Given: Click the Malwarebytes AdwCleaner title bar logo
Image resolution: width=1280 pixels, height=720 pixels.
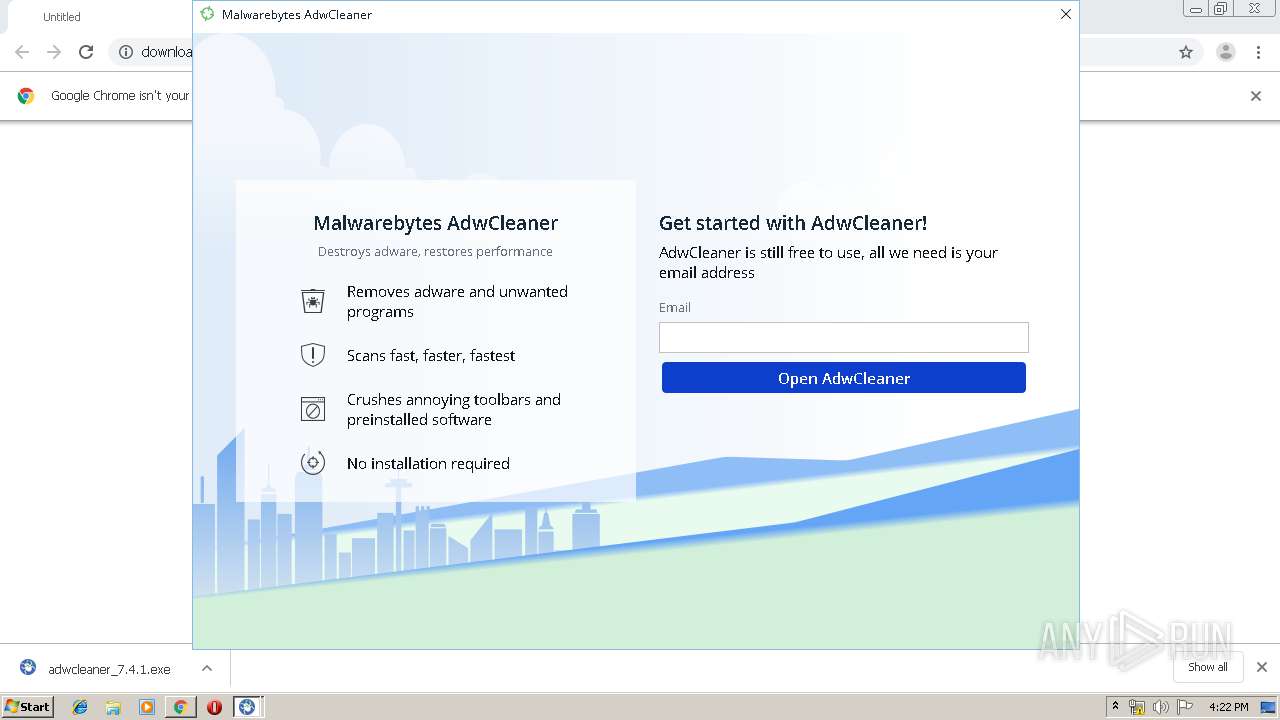Looking at the screenshot, I should (x=207, y=14).
